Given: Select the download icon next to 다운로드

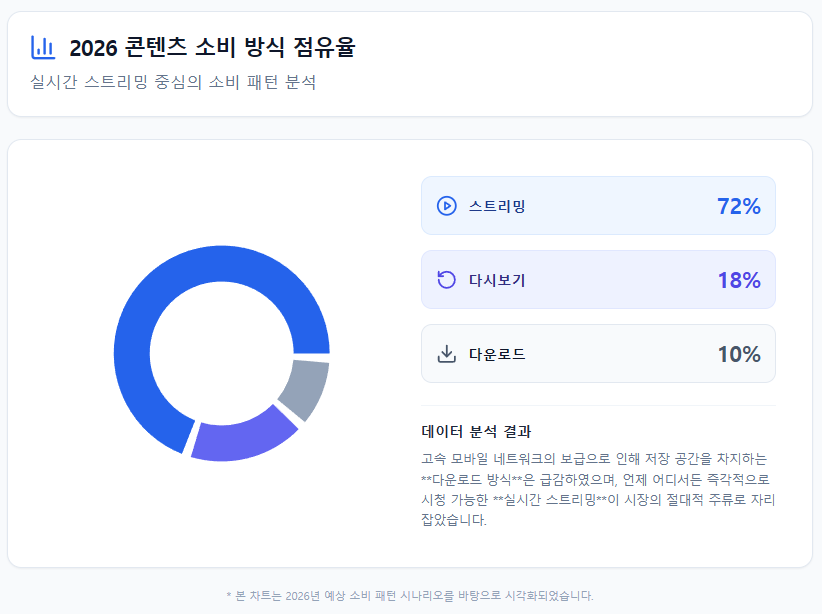Looking at the screenshot, I should pyautogui.click(x=446, y=354).
